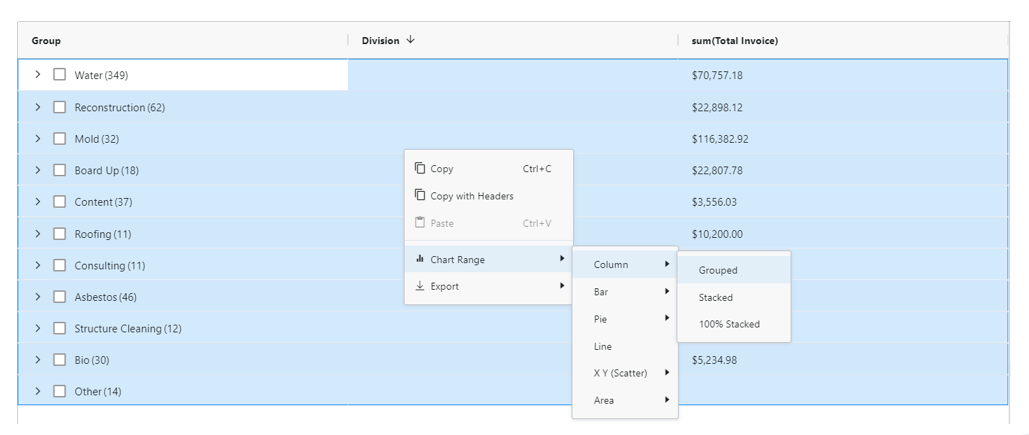Choose the 100% Stacked option
1029x435 pixels.
click(x=729, y=324)
